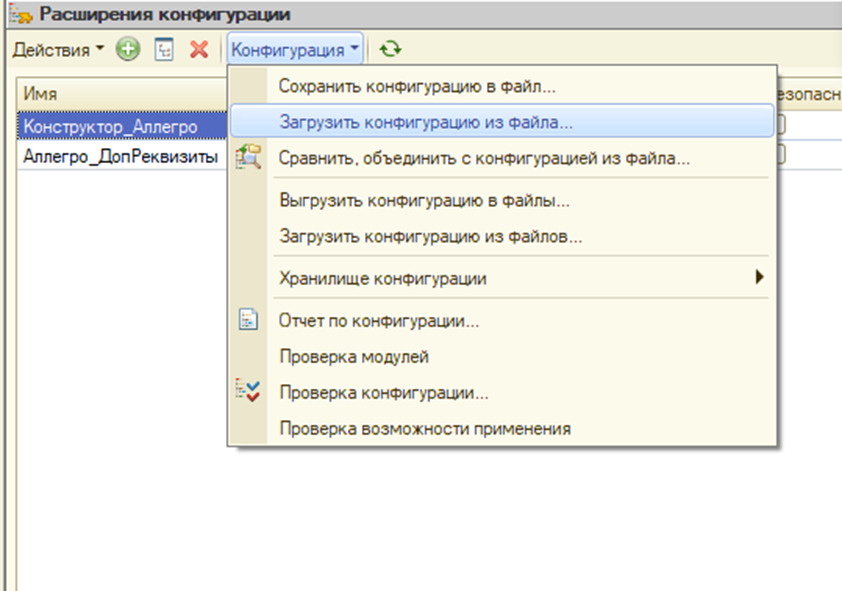Select Проверка конфигурации menu entry

(502, 392)
